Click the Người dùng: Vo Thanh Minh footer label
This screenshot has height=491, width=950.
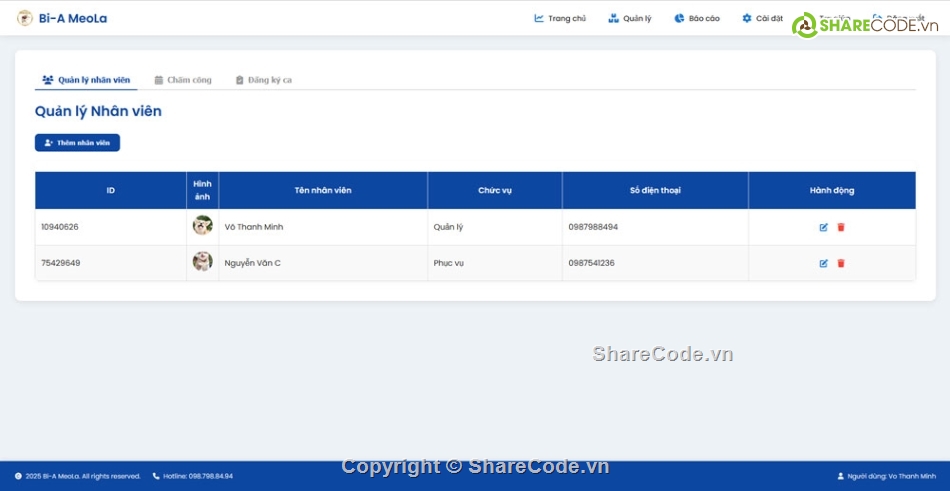[x=886, y=476]
